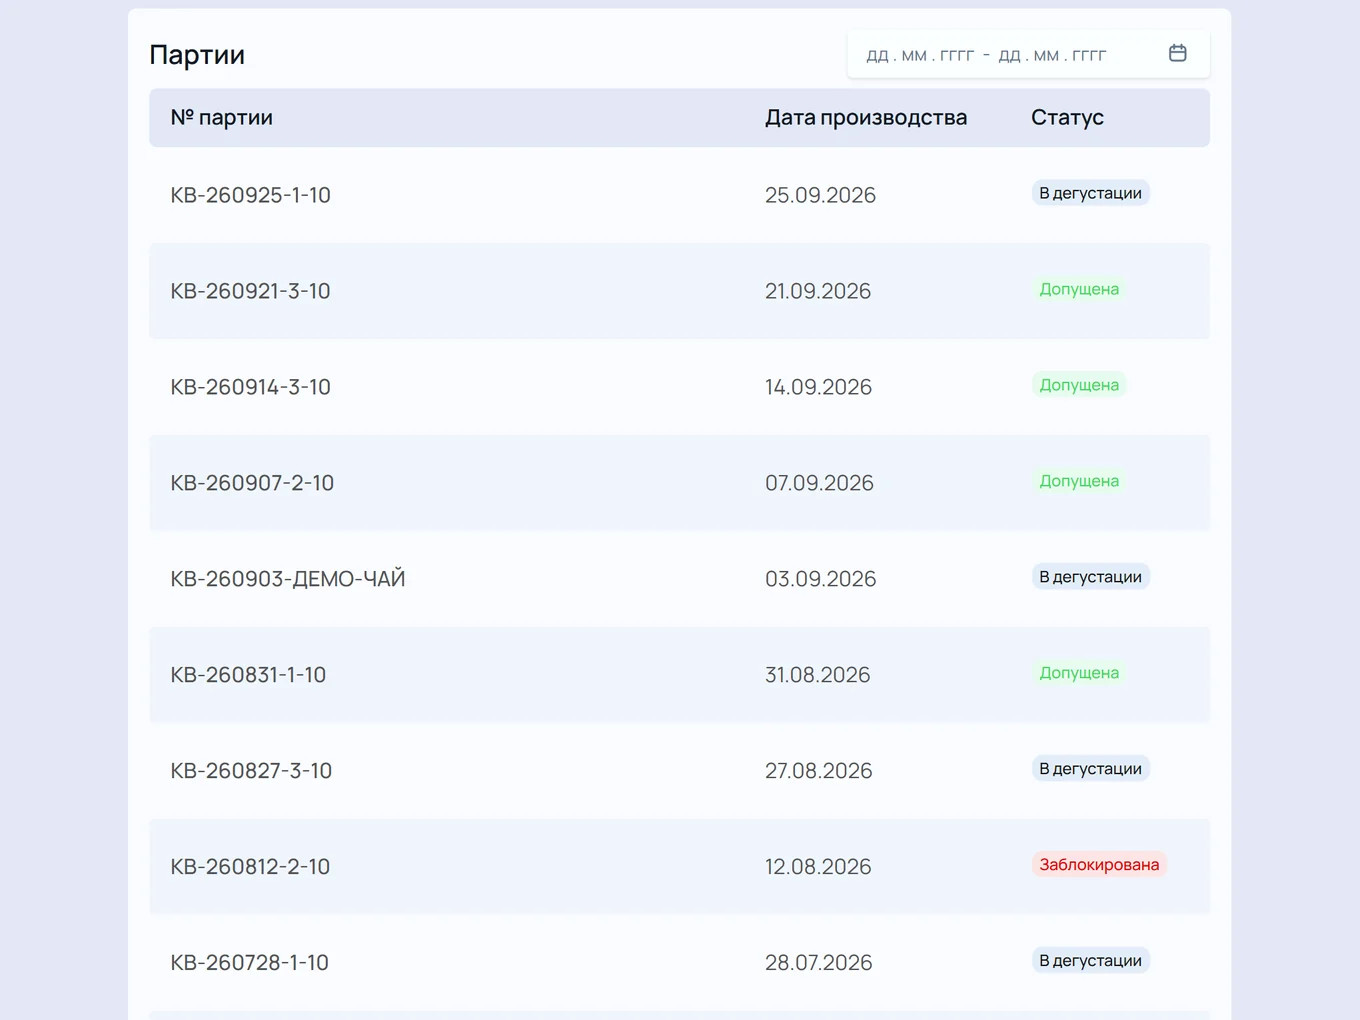Click production date 31.08.2026
This screenshot has width=1360, height=1020.
click(x=817, y=675)
